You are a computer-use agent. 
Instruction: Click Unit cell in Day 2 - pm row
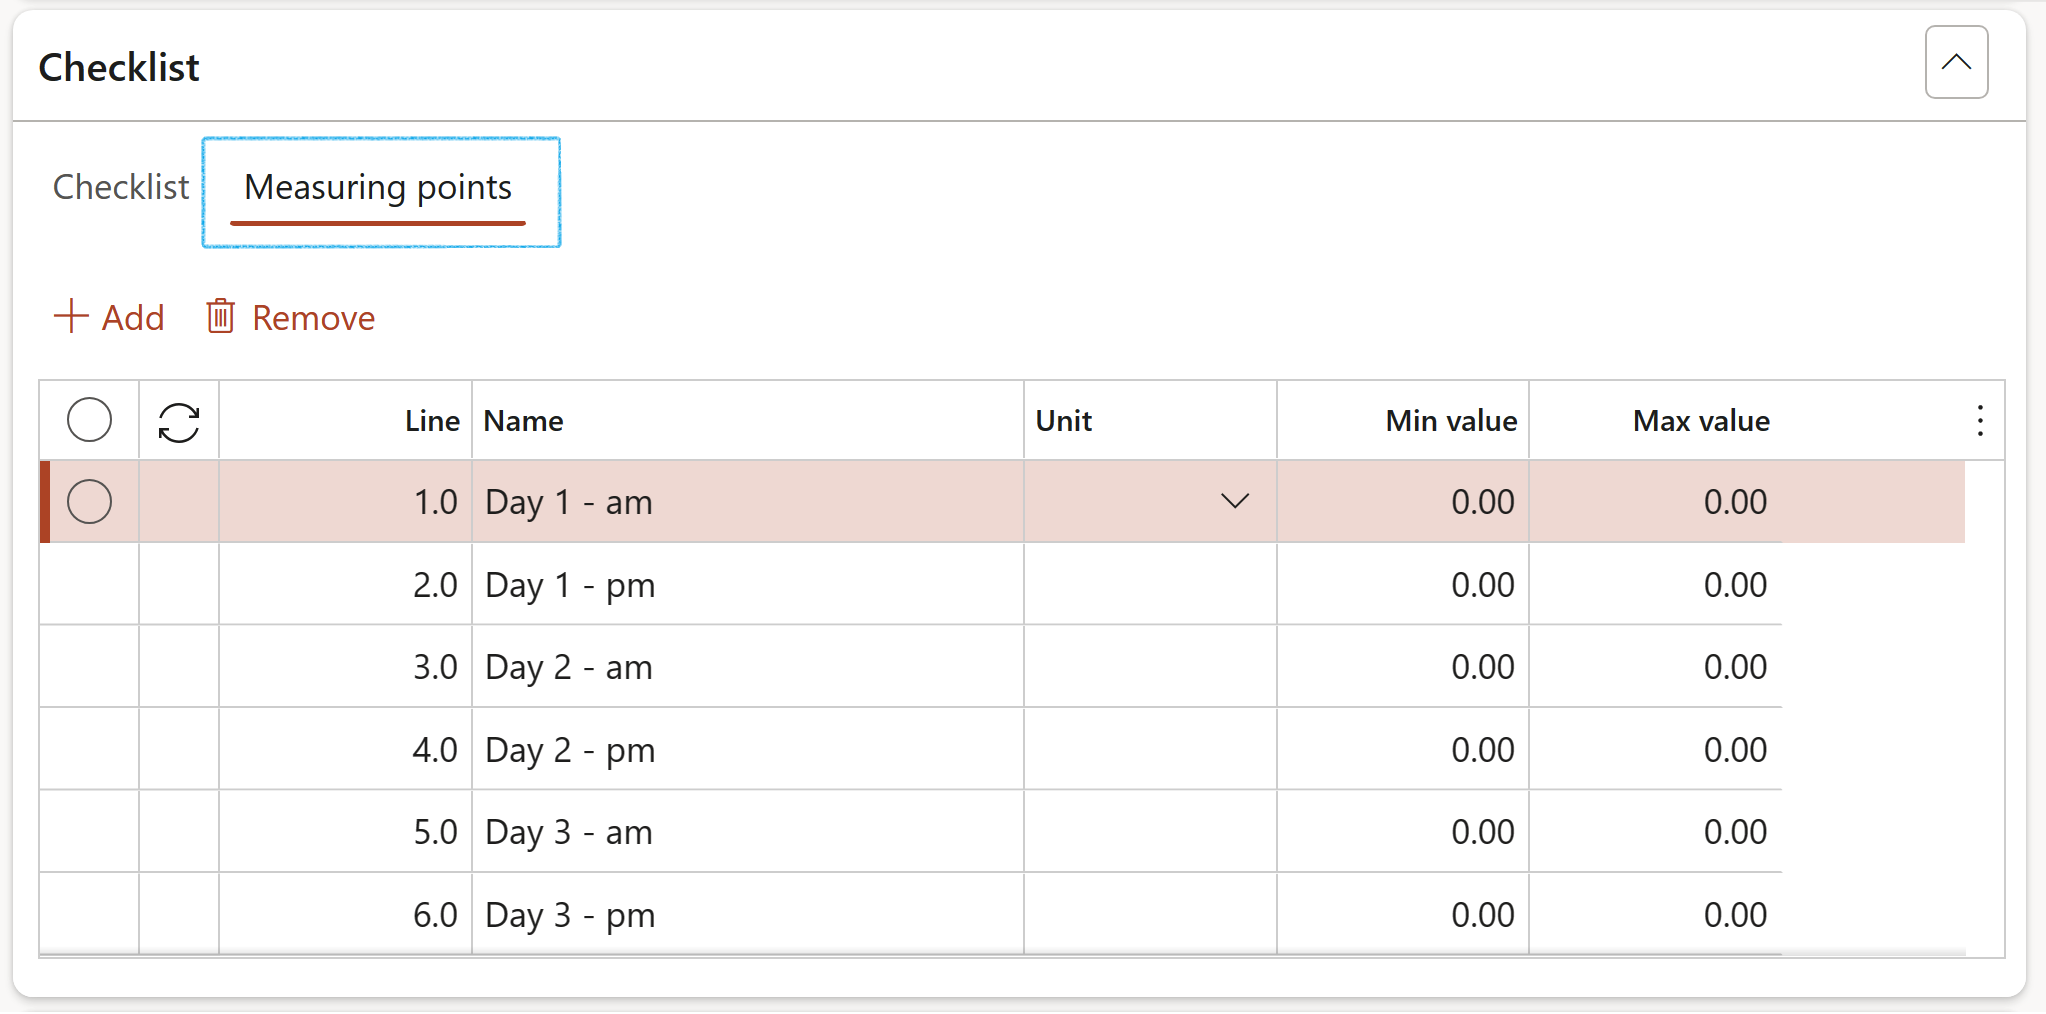pyautogui.click(x=1150, y=750)
